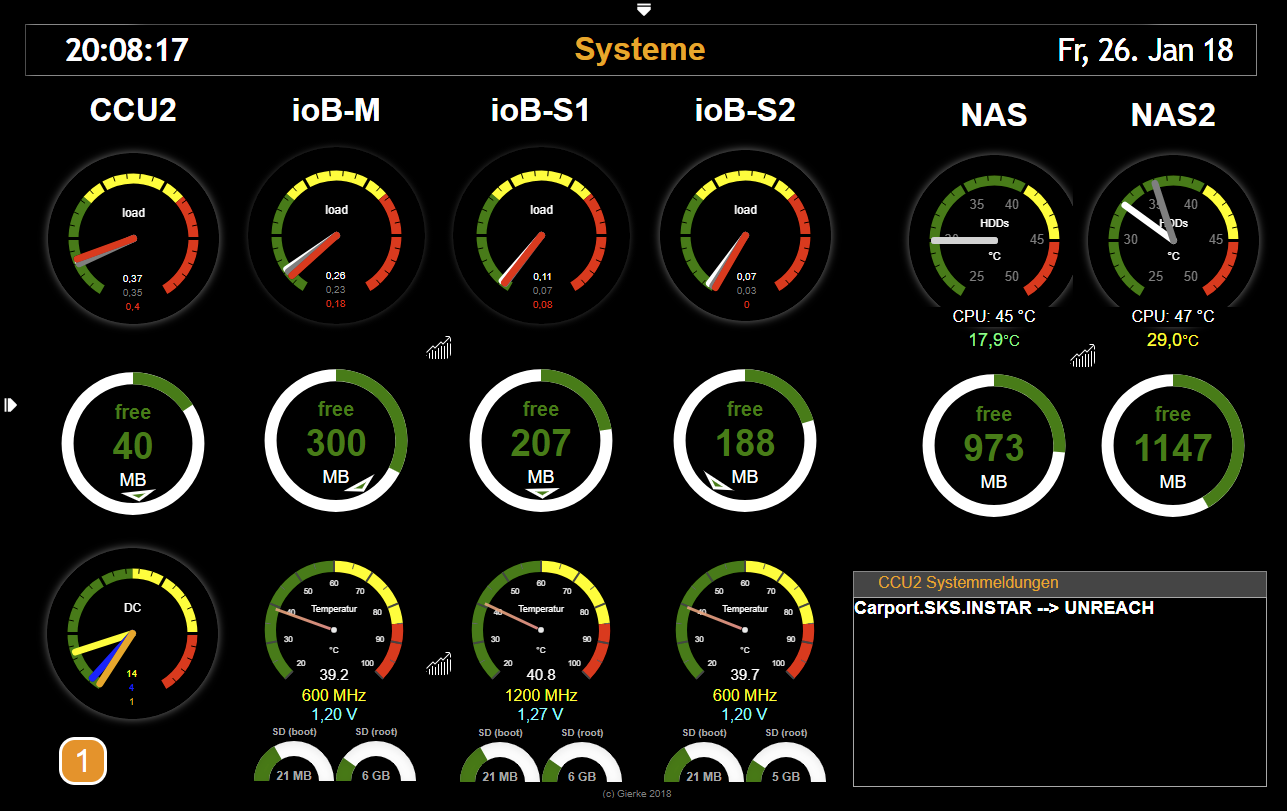Click the ioB-S2 column heading
The image size is (1287, 811).
[x=745, y=110]
